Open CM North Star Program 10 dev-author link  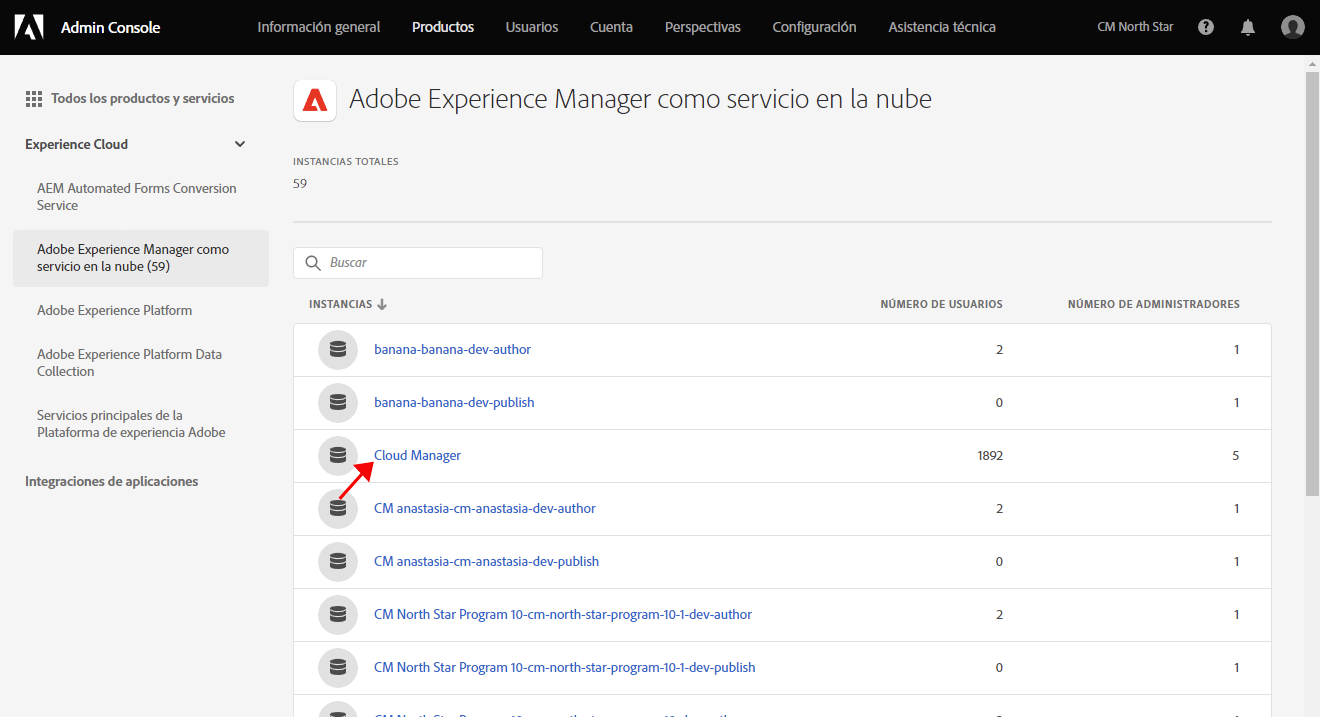(563, 615)
